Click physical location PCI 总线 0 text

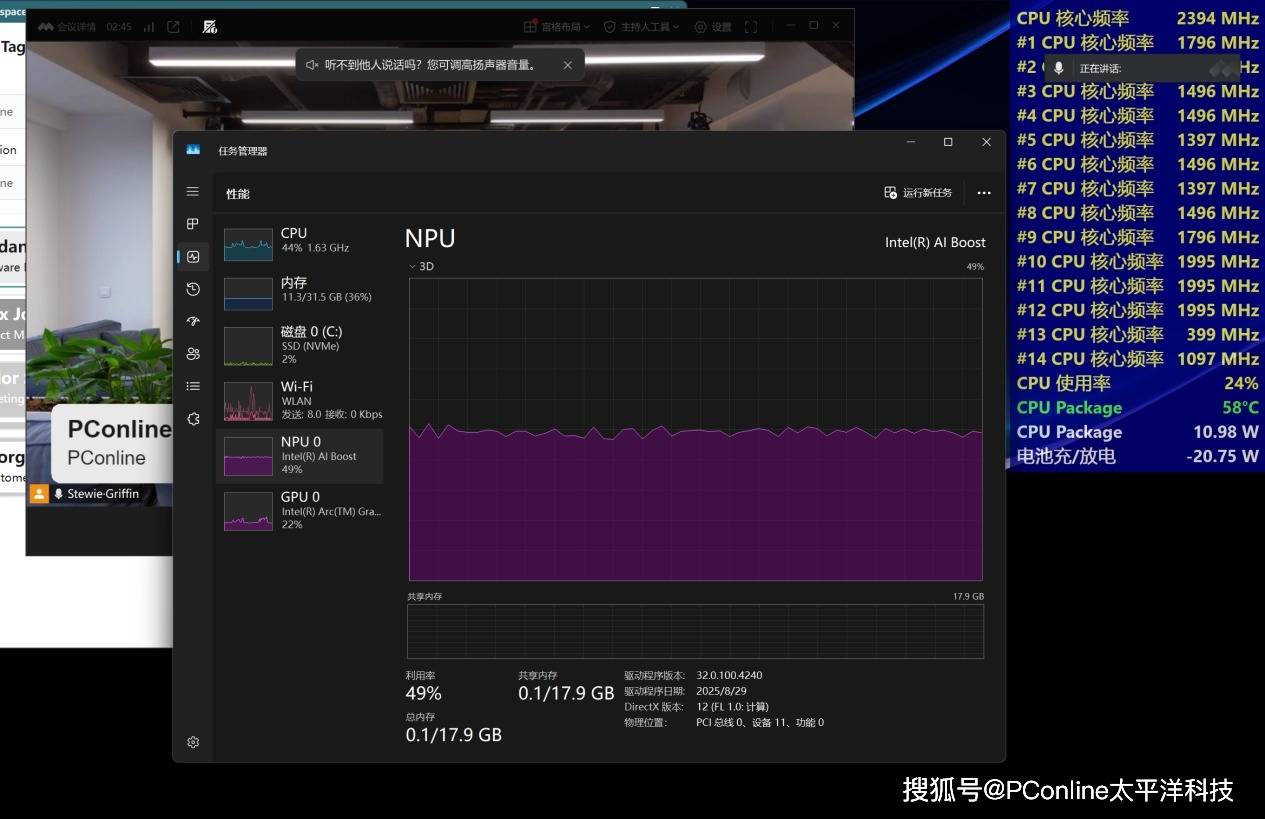[760, 722]
